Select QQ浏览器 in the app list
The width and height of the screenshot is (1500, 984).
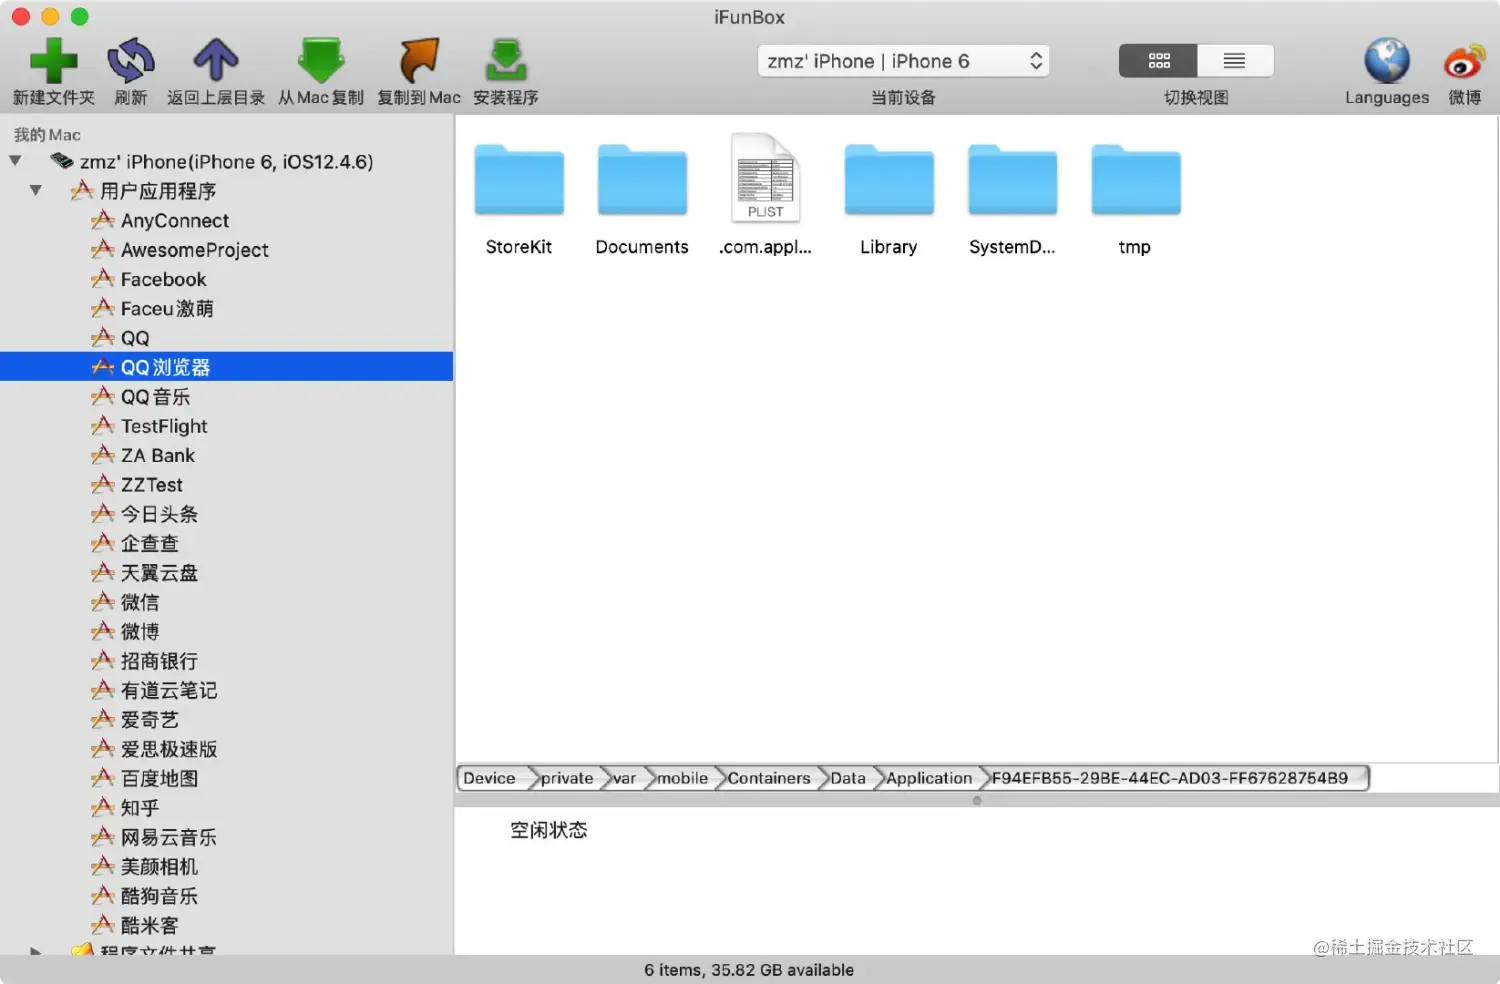tap(226, 367)
